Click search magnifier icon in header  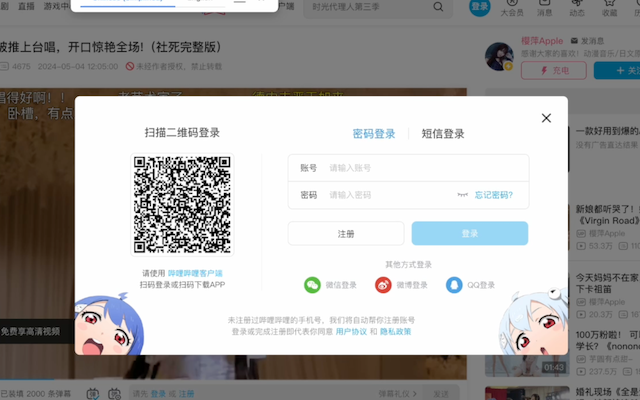[x=438, y=7]
